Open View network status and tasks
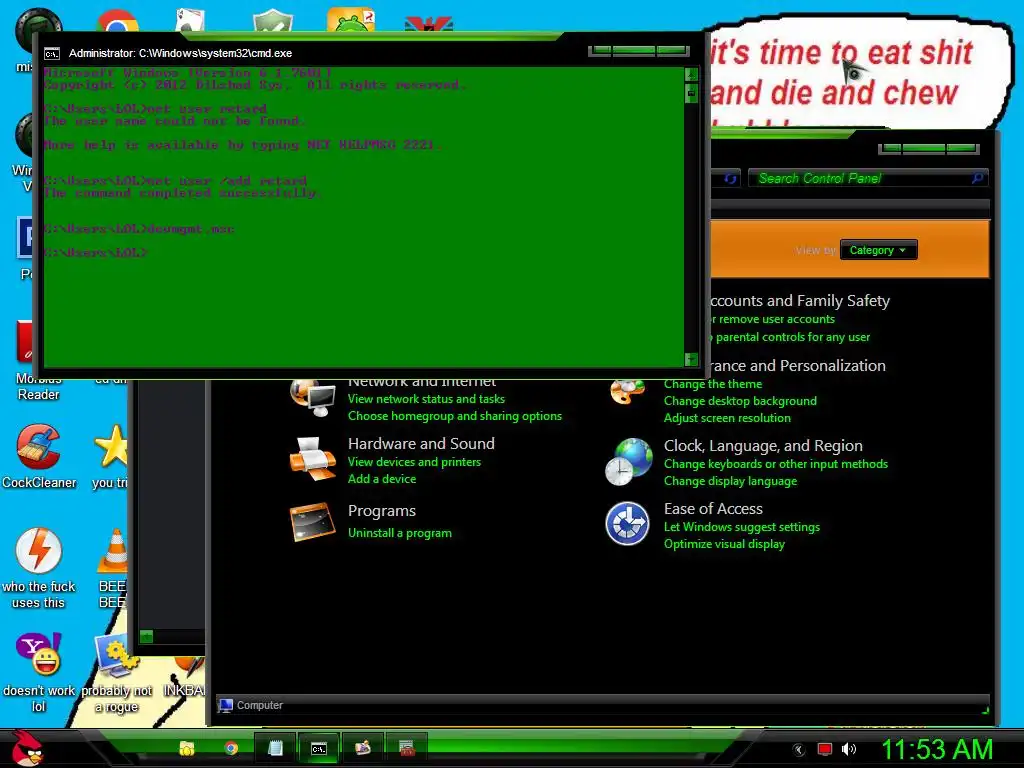Screen dimensions: 1024x768 click(426, 399)
